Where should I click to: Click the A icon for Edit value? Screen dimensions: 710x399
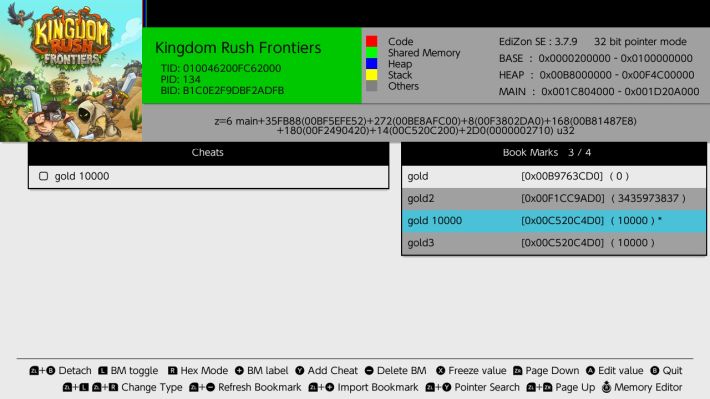tap(590, 370)
